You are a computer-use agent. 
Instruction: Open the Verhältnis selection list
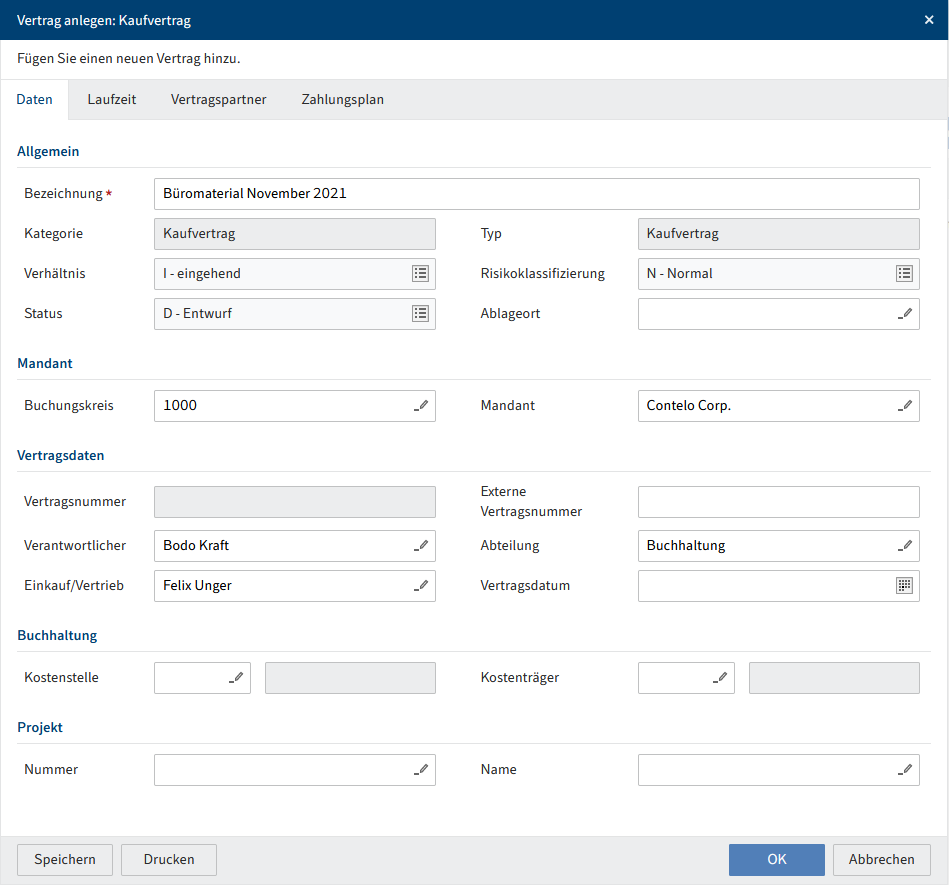(x=420, y=273)
